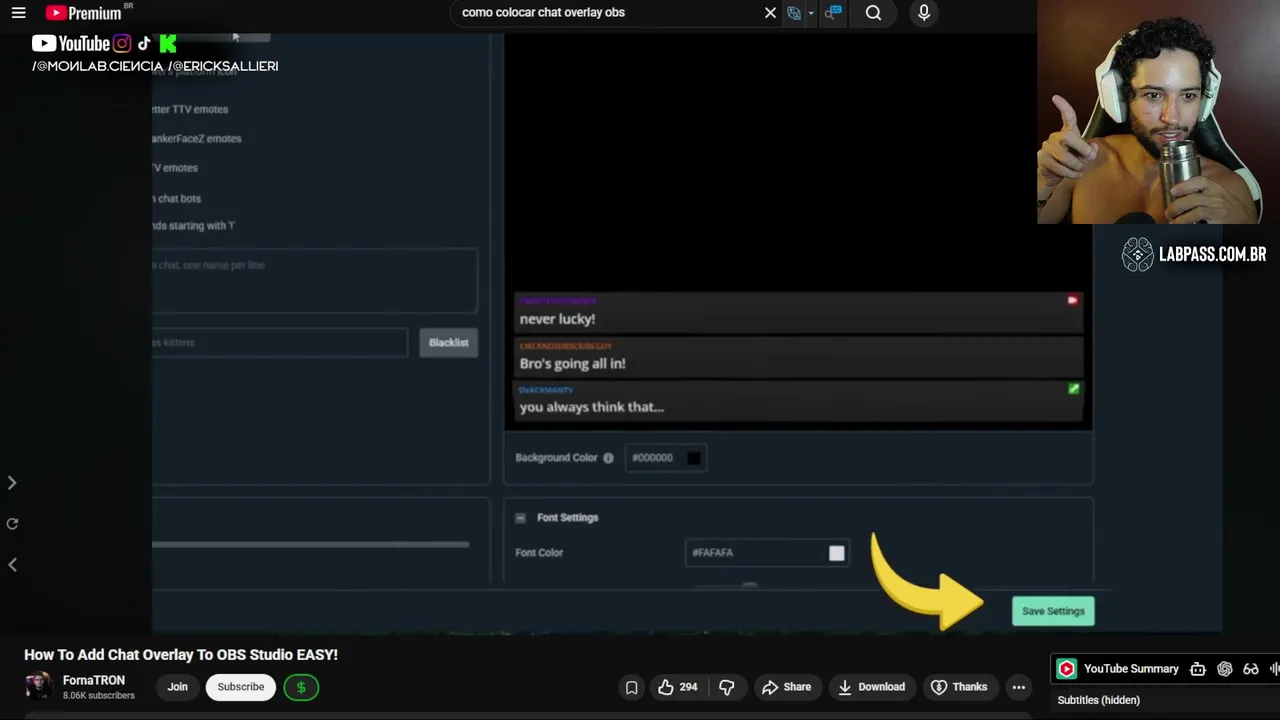Open FornaTRON channel avatar
The image size is (1280, 720).
[39, 687]
